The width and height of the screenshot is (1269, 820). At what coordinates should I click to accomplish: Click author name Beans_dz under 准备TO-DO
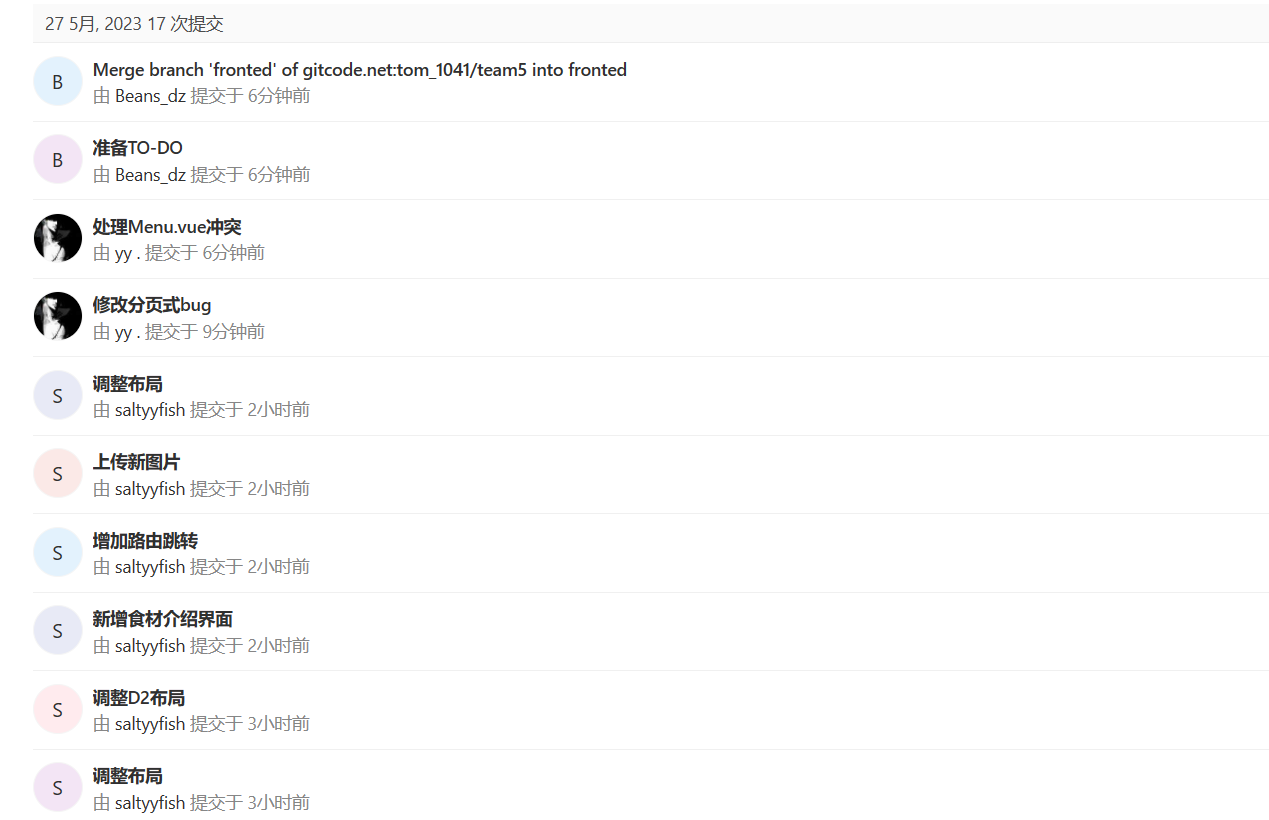click(150, 175)
